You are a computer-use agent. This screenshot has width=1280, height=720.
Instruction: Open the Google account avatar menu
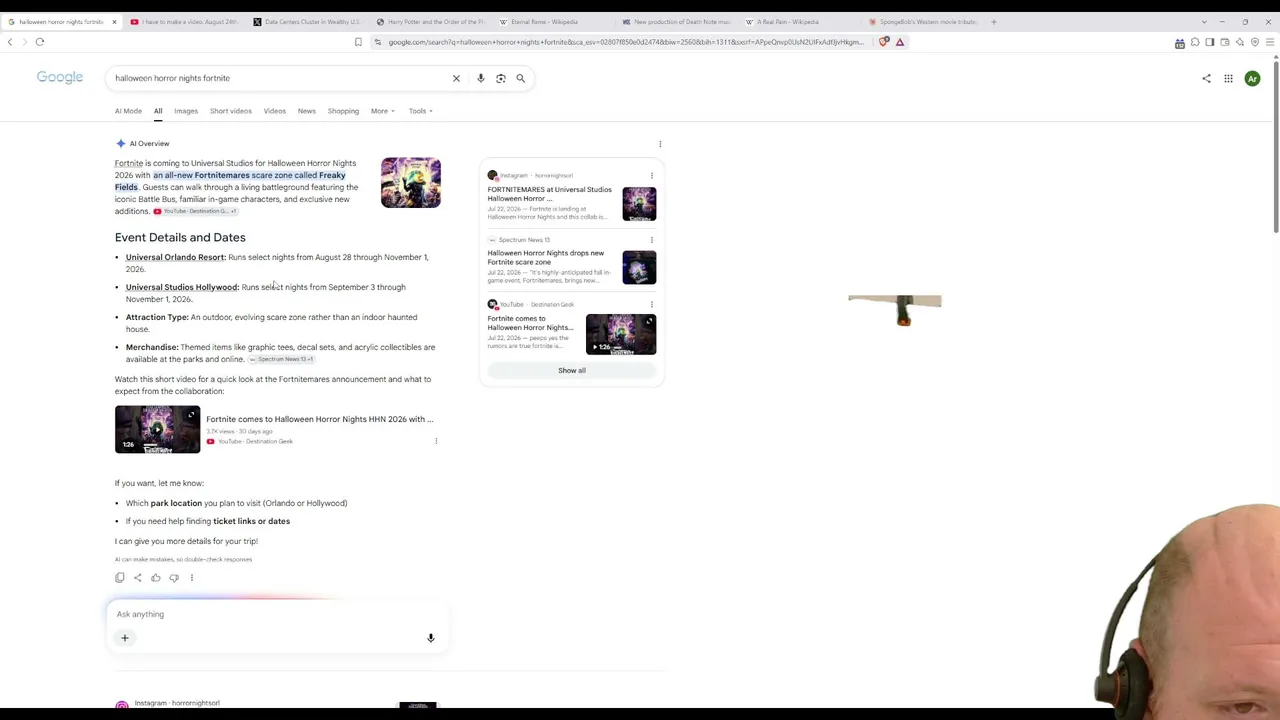(x=1252, y=78)
